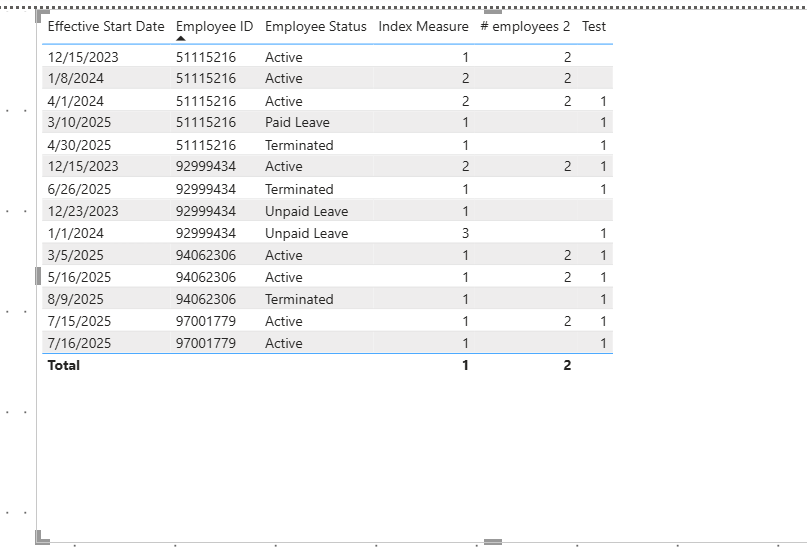
Task: Click the top-middle resize handle of visual
Action: coord(492,10)
